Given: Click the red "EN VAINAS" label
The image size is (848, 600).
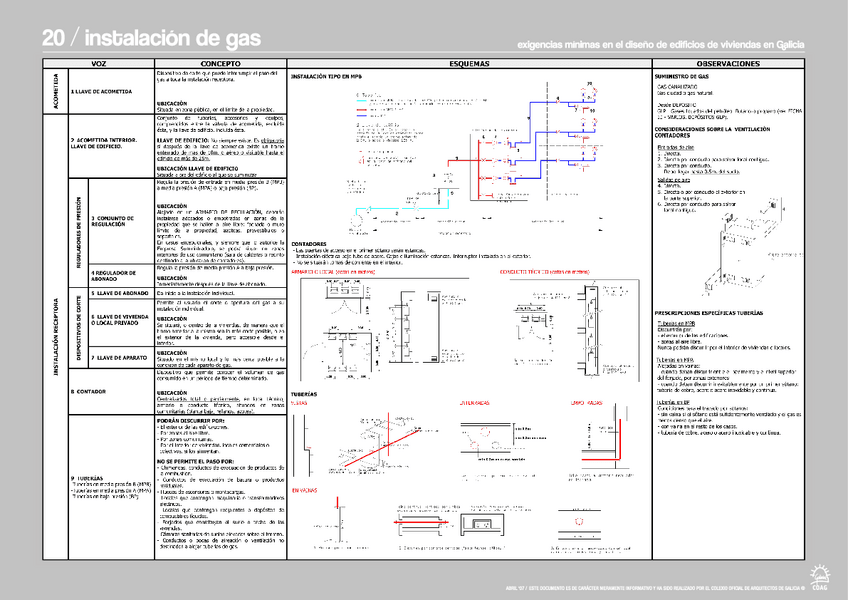Looking at the screenshot, I should click(304, 490).
